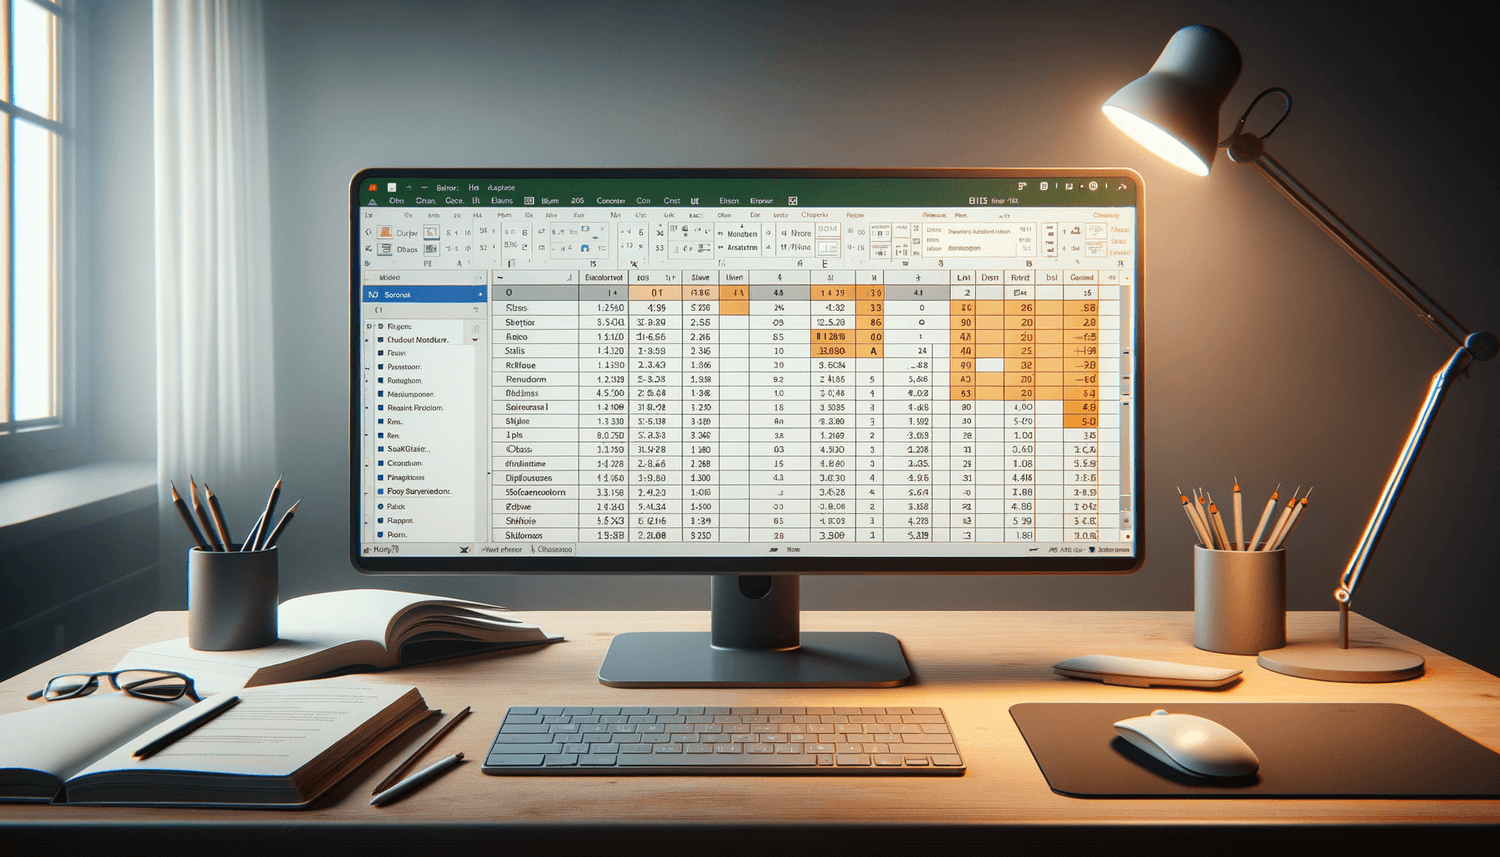Toggle the 'Rotoghom' checkbox
Screen dimensions: 1500x857
tap(381, 381)
